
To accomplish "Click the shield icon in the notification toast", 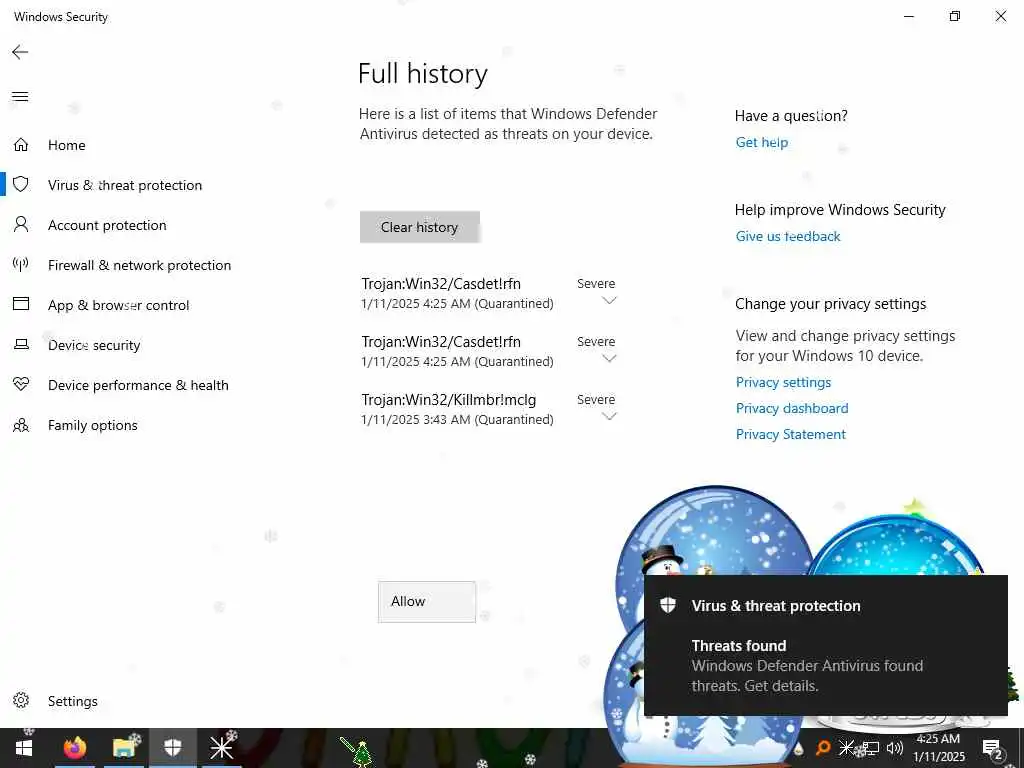I will (667, 605).
